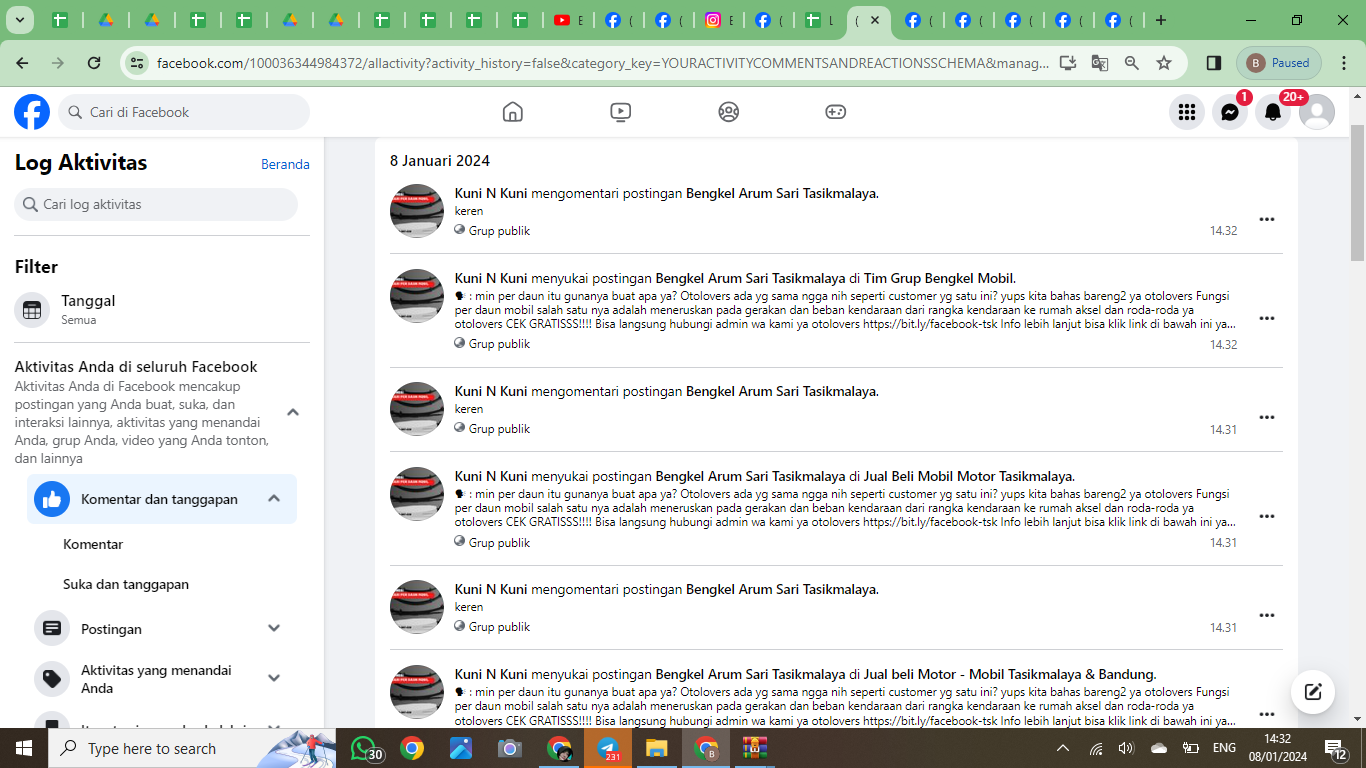Click the Windows taskbar search box

192,748
